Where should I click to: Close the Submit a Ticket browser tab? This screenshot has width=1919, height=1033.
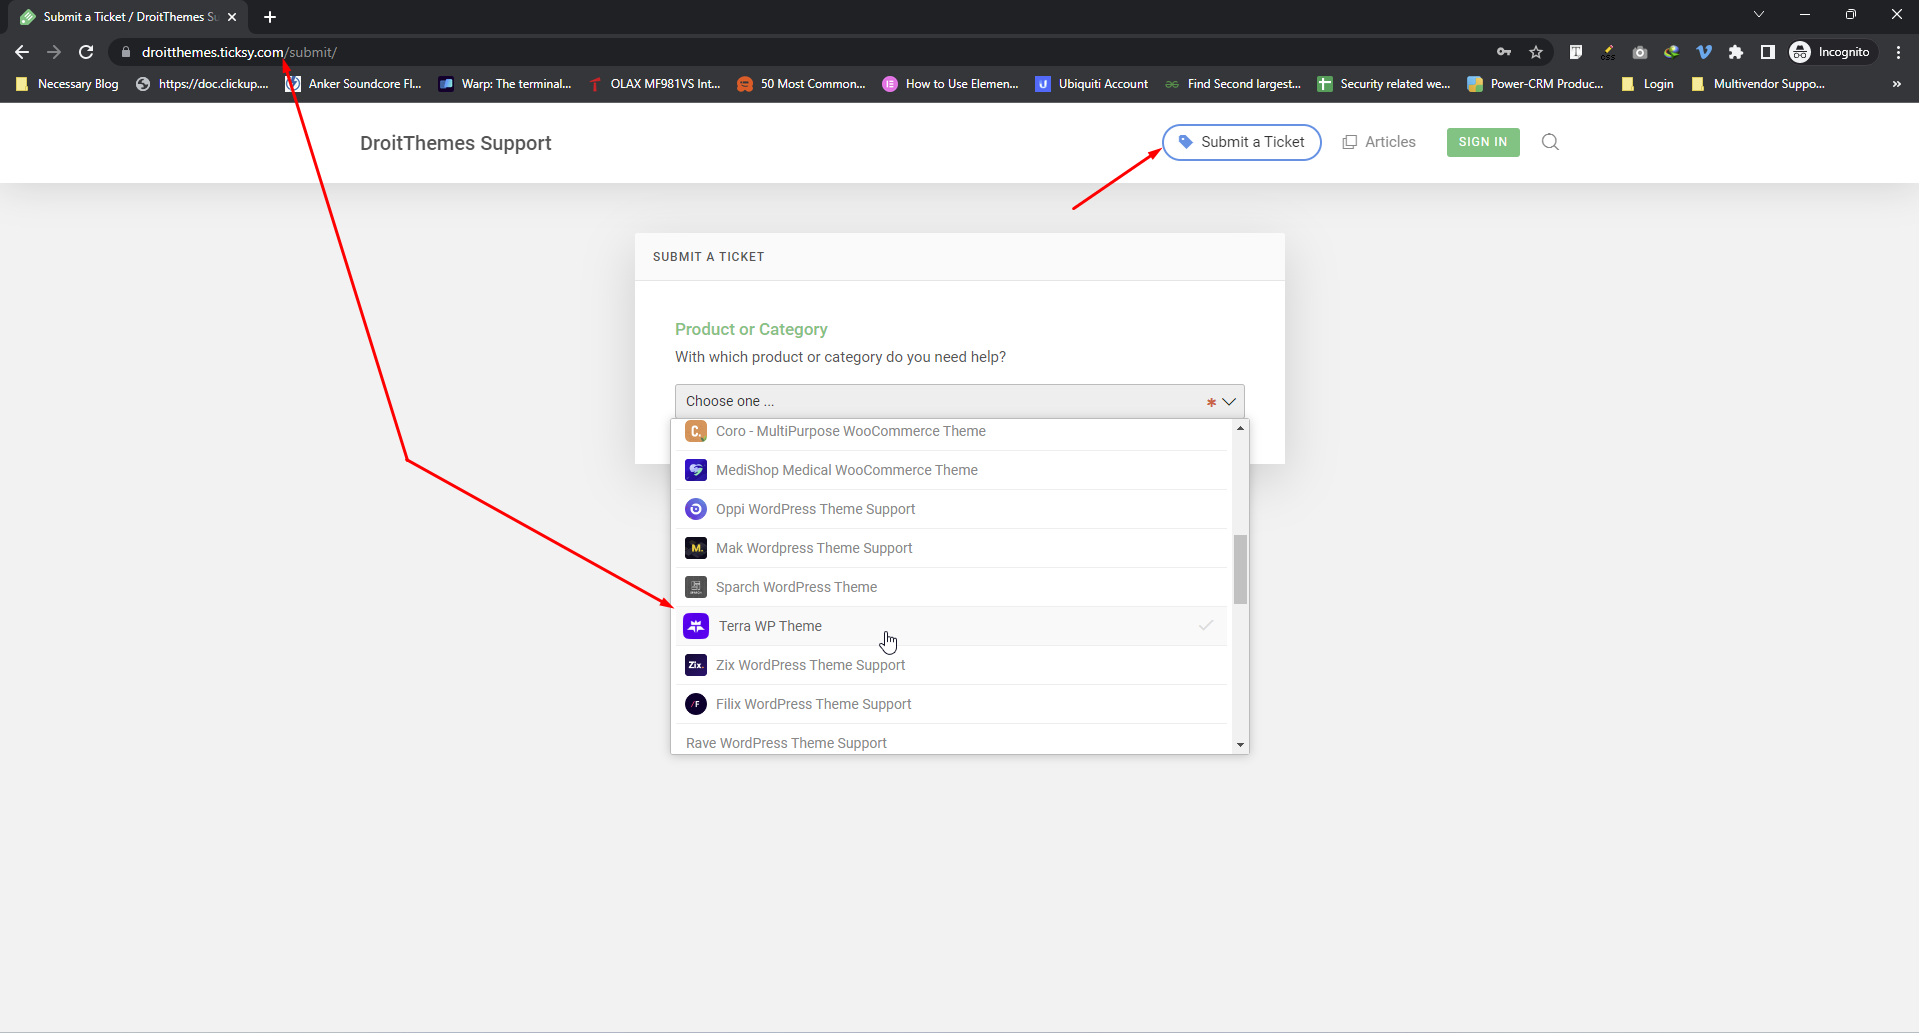pyautogui.click(x=232, y=17)
